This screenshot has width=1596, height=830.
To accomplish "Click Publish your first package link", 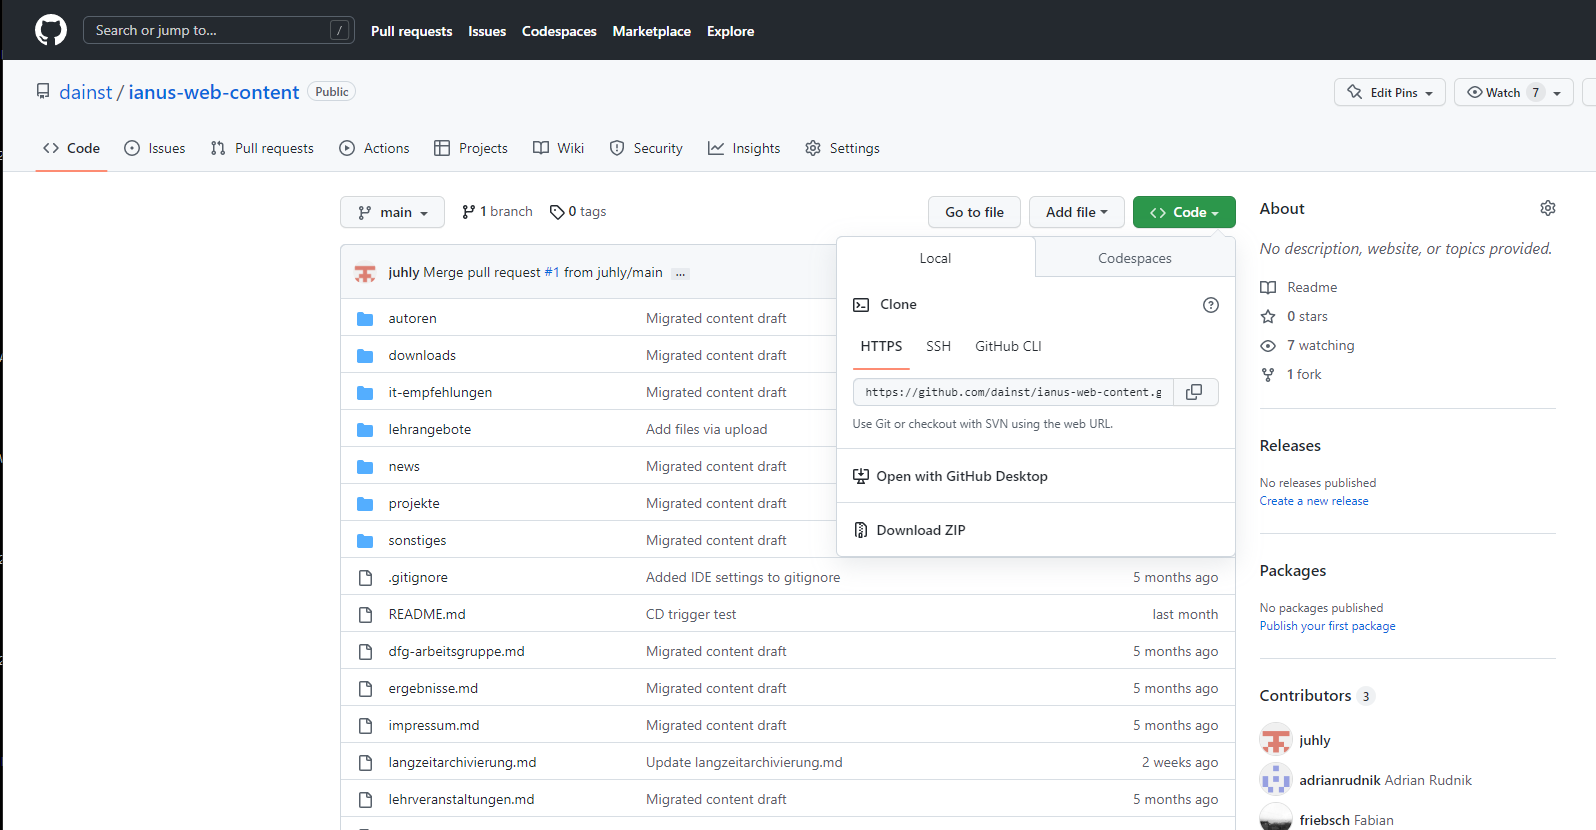I will click(1327, 626).
